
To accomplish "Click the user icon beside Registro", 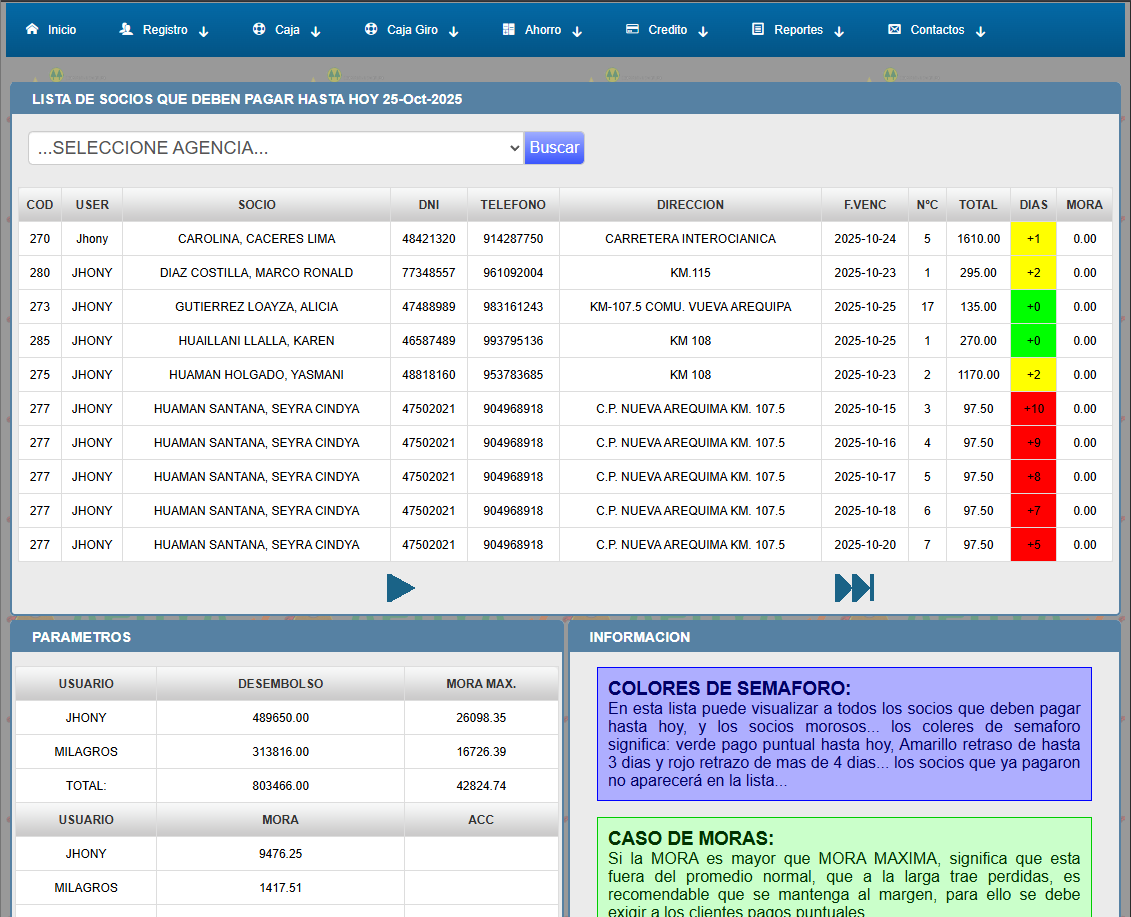I will [126, 30].
